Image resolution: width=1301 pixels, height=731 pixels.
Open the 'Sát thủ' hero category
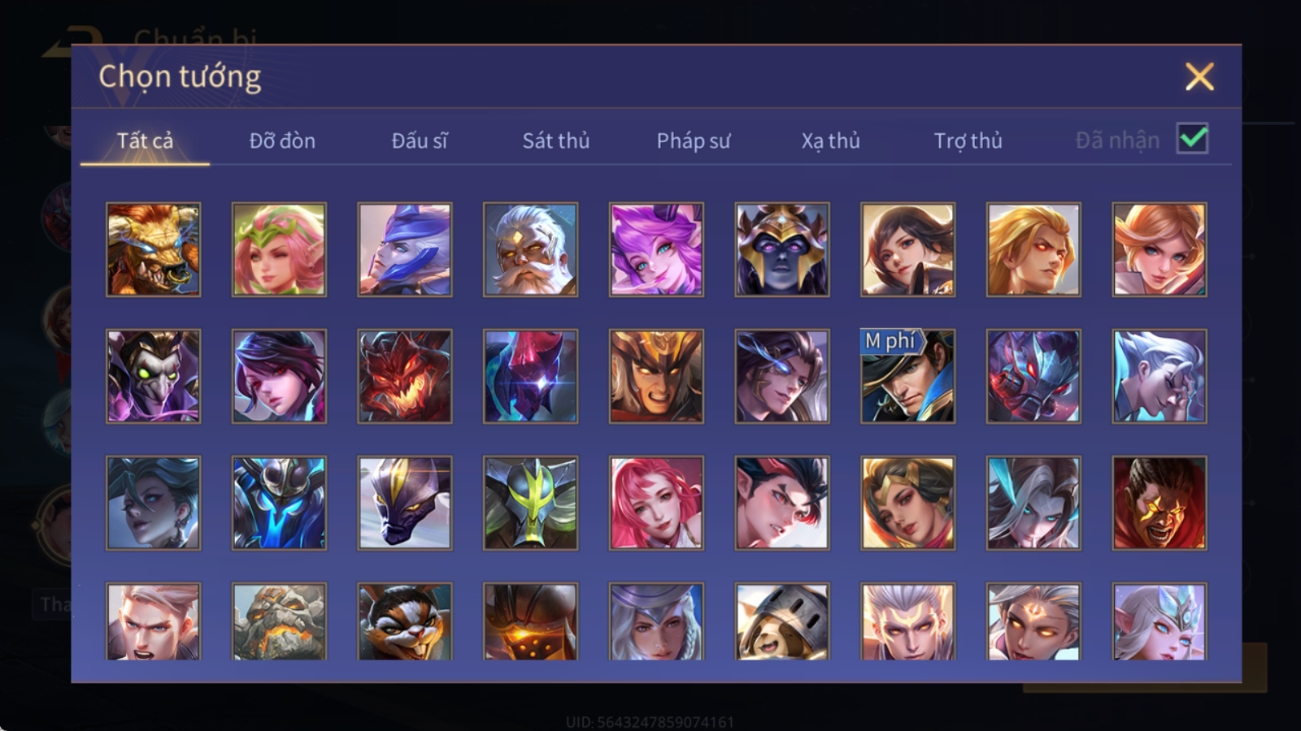pos(556,141)
